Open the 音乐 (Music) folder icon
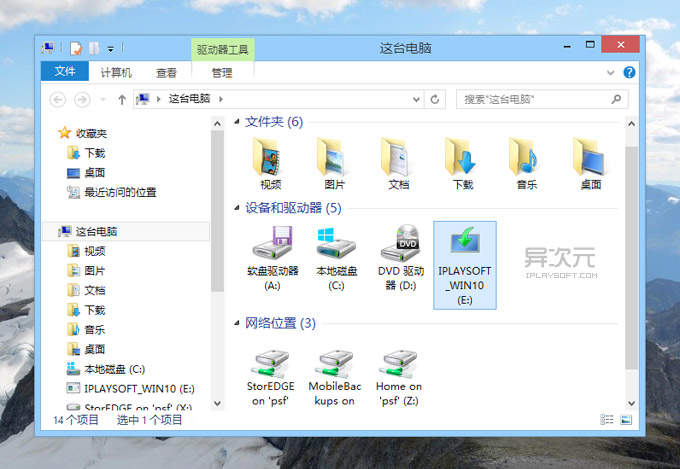Screen dimensions: 680x469 pos(526,159)
